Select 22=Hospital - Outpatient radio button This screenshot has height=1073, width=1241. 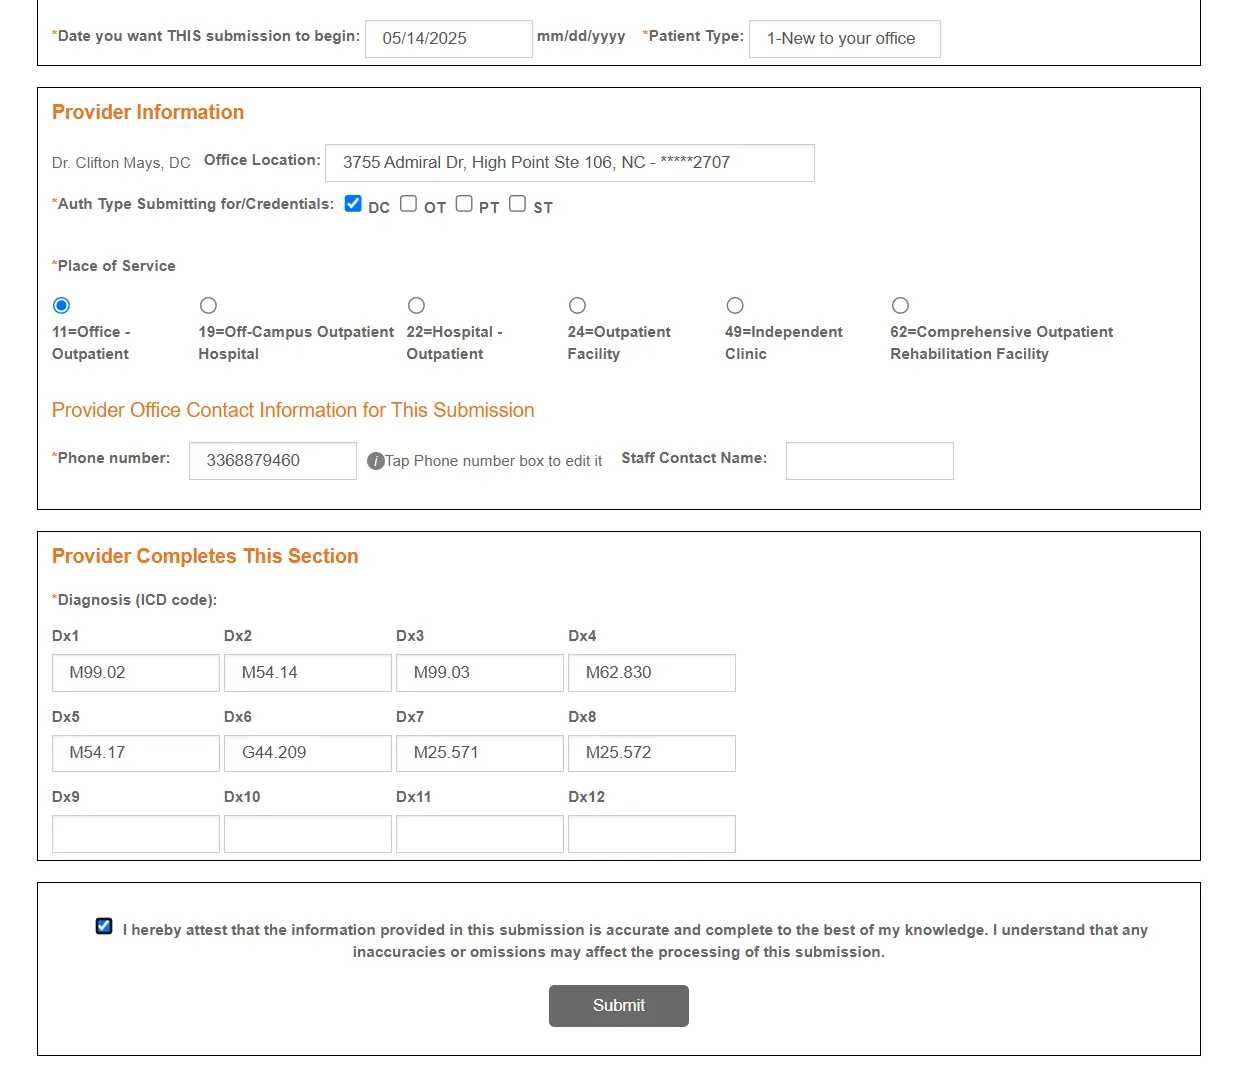click(416, 305)
